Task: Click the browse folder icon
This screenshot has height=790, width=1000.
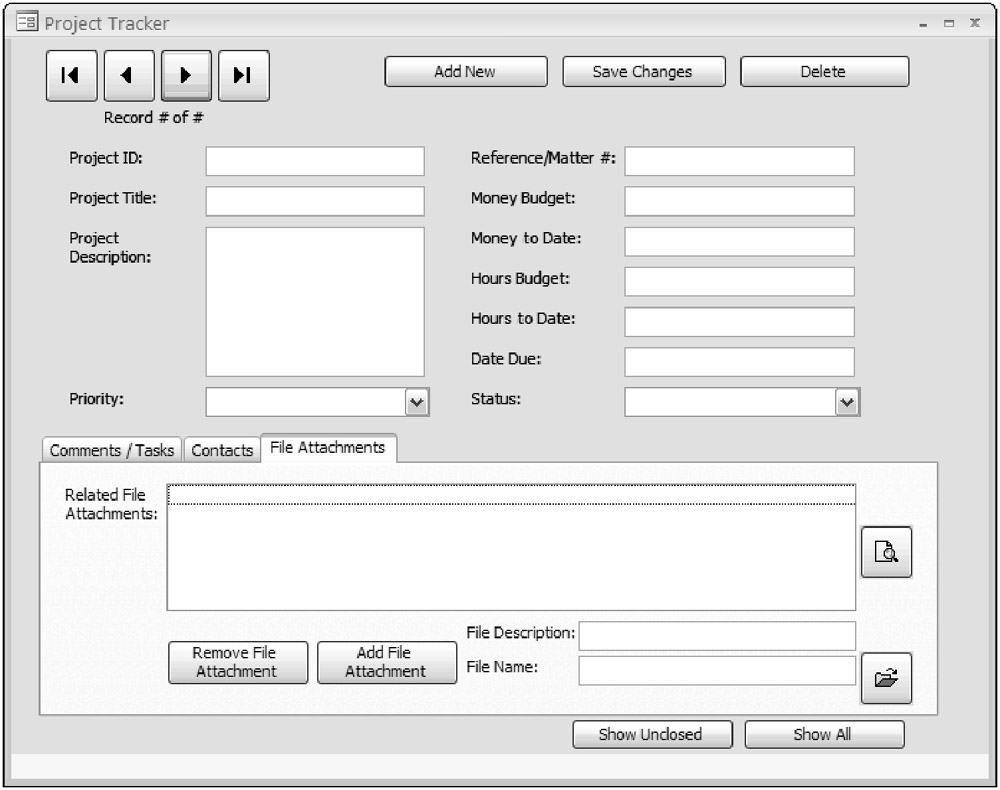Action: tap(886, 678)
